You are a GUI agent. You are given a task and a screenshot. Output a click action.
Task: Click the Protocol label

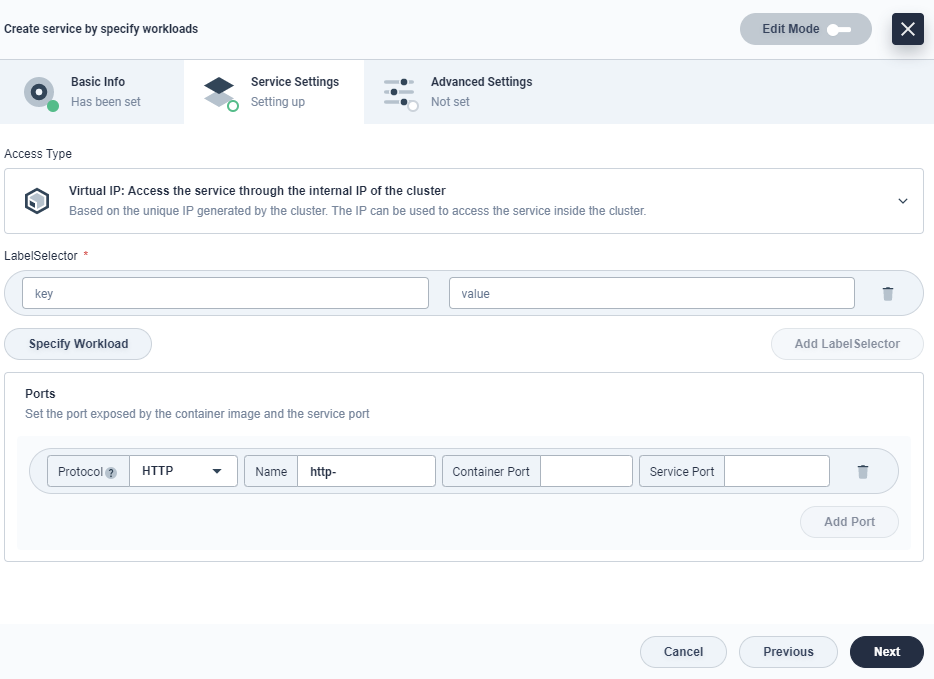tap(80, 471)
